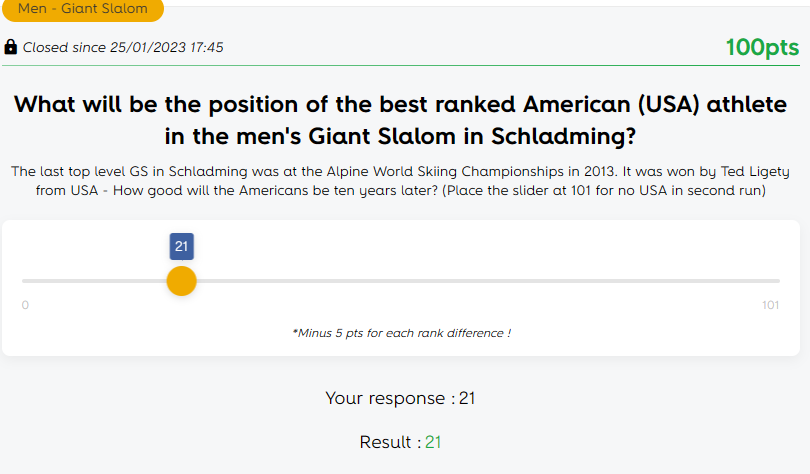Click the slider's 0 minimum label

coord(25,305)
